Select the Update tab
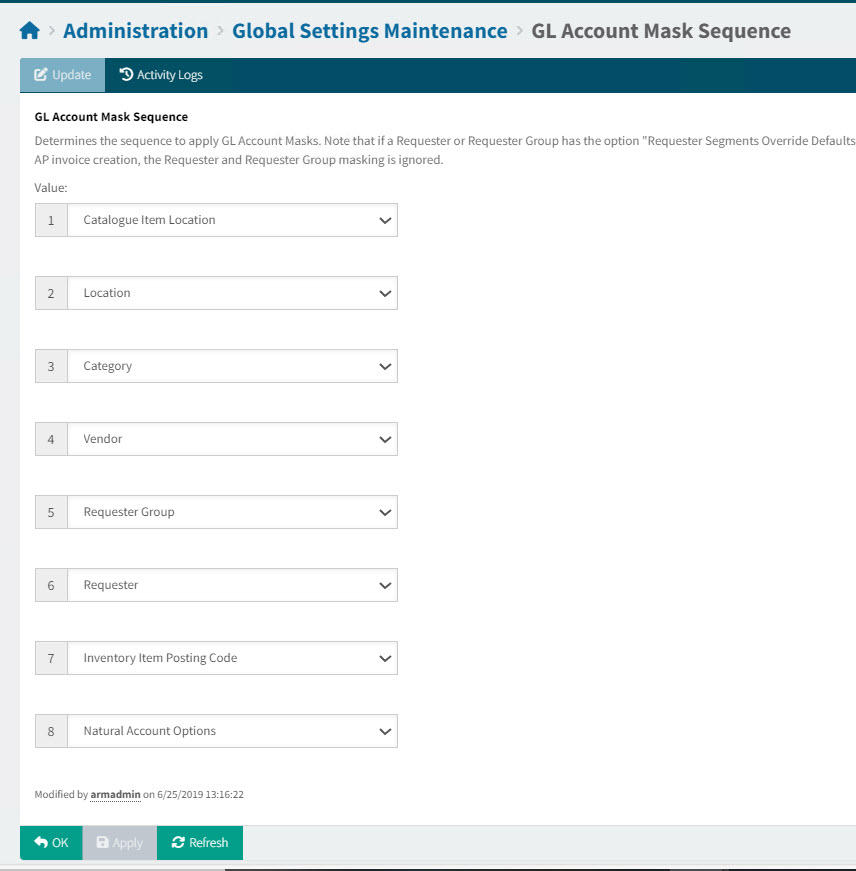 point(62,74)
